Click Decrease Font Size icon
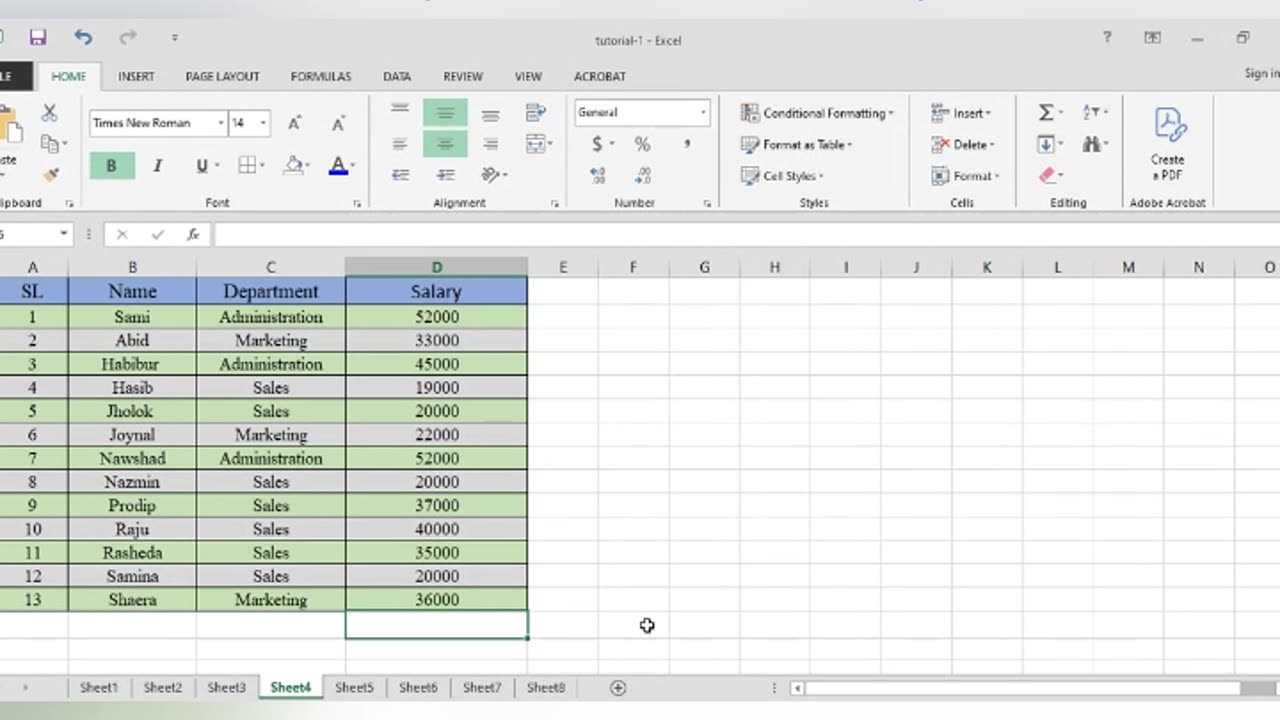The width and height of the screenshot is (1280, 720). coord(338,123)
